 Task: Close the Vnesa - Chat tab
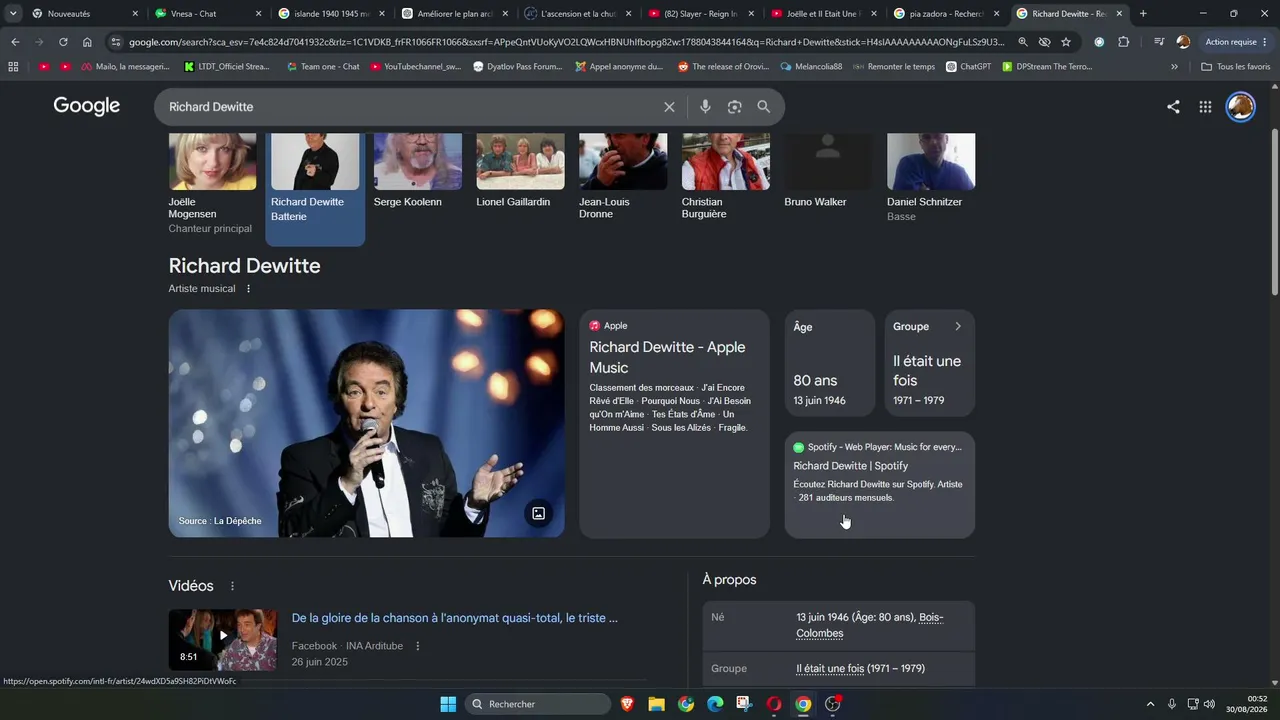tap(258, 14)
